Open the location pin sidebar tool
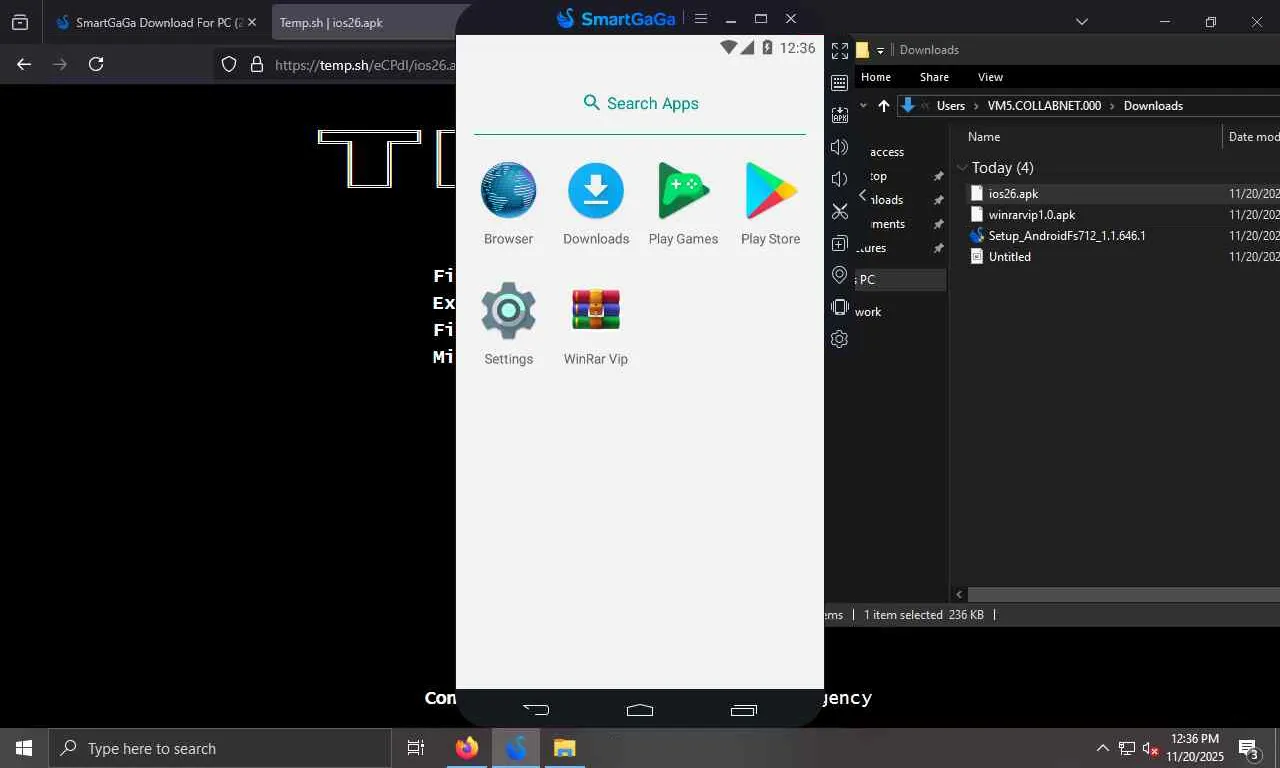Image resolution: width=1280 pixels, height=768 pixels. tap(840, 275)
